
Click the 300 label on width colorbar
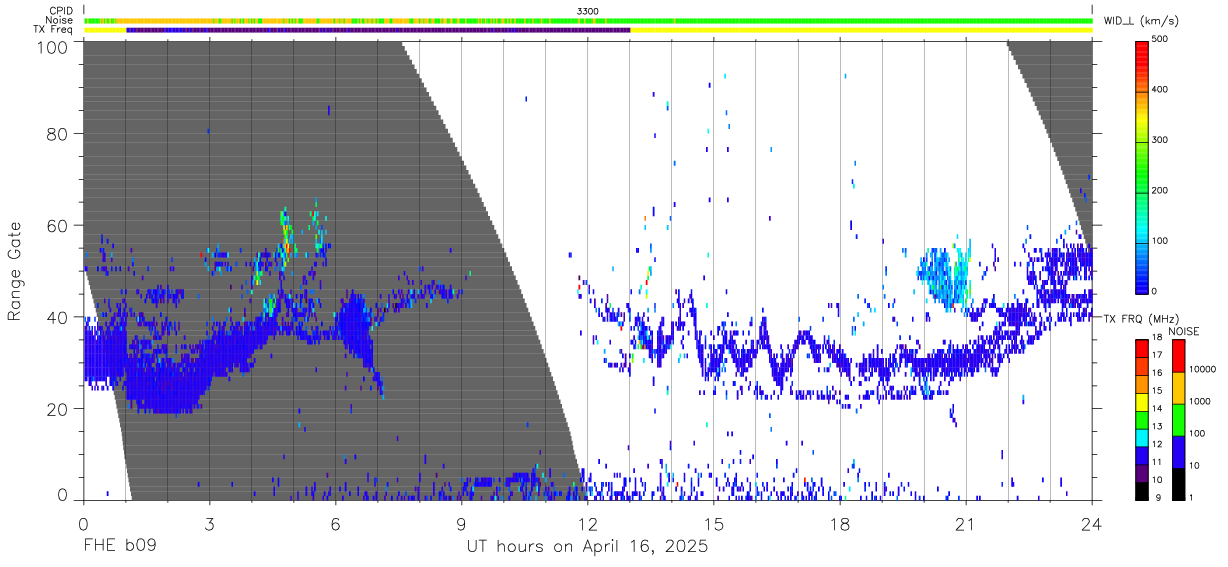pyautogui.click(x=1161, y=140)
